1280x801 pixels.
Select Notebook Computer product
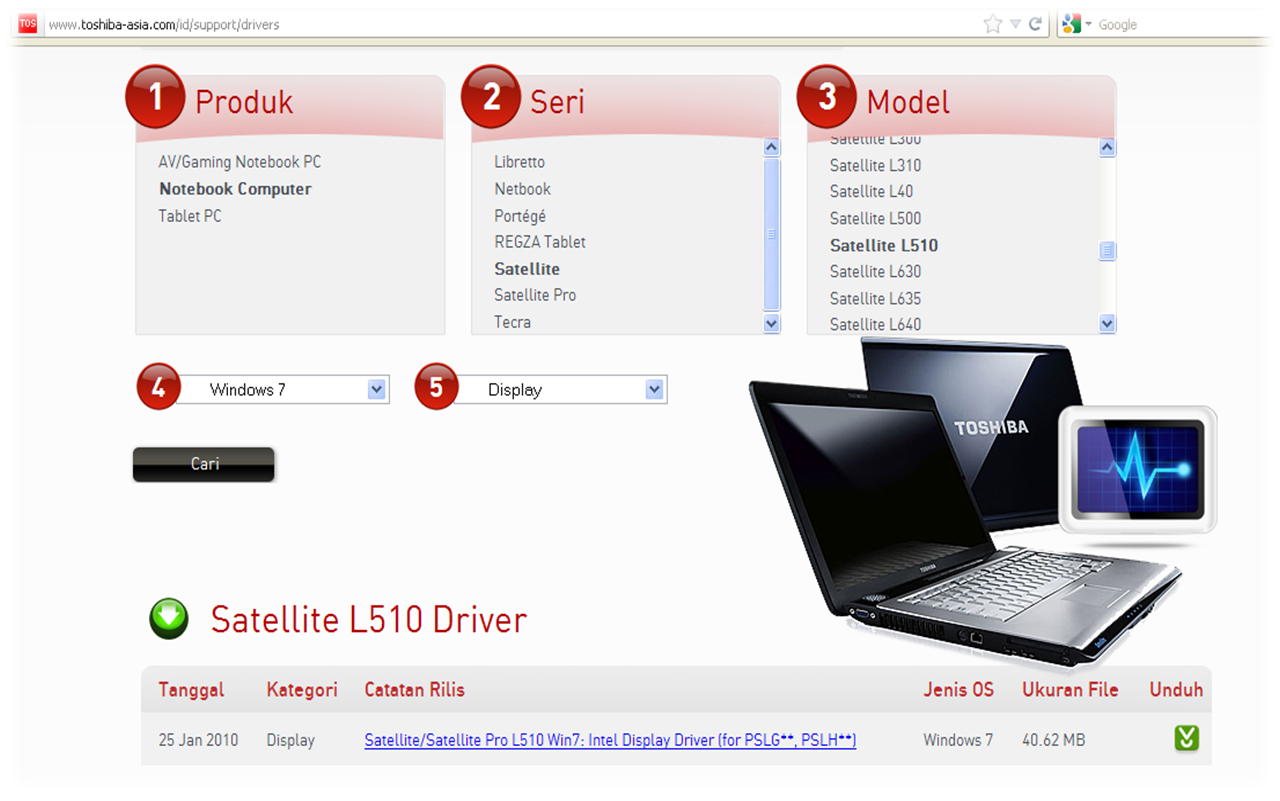click(x=235, y=189)
